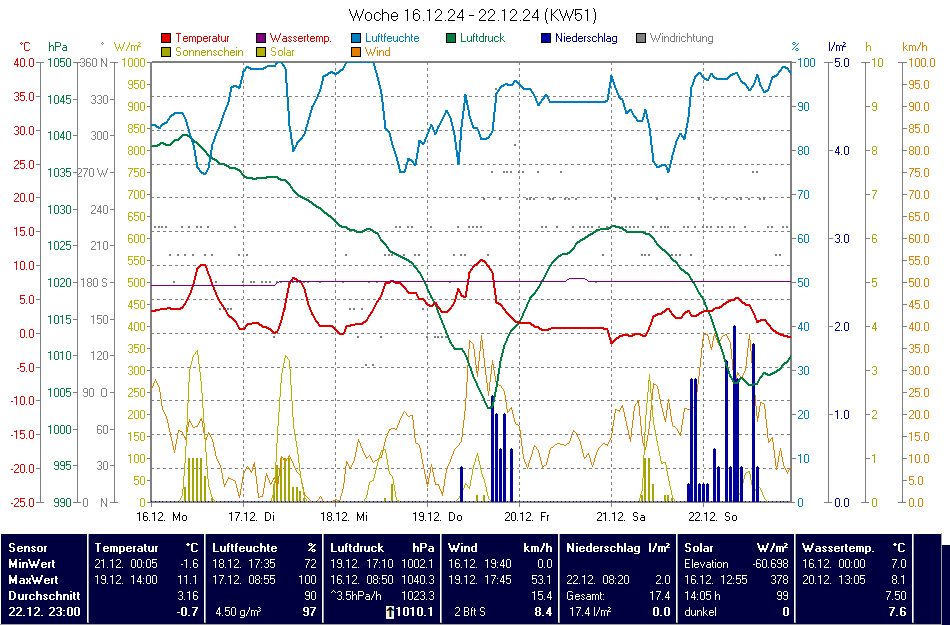950x625 pixels.
Task: Click the Wassertemp. column header in table
Action: [x=838, y=547]
